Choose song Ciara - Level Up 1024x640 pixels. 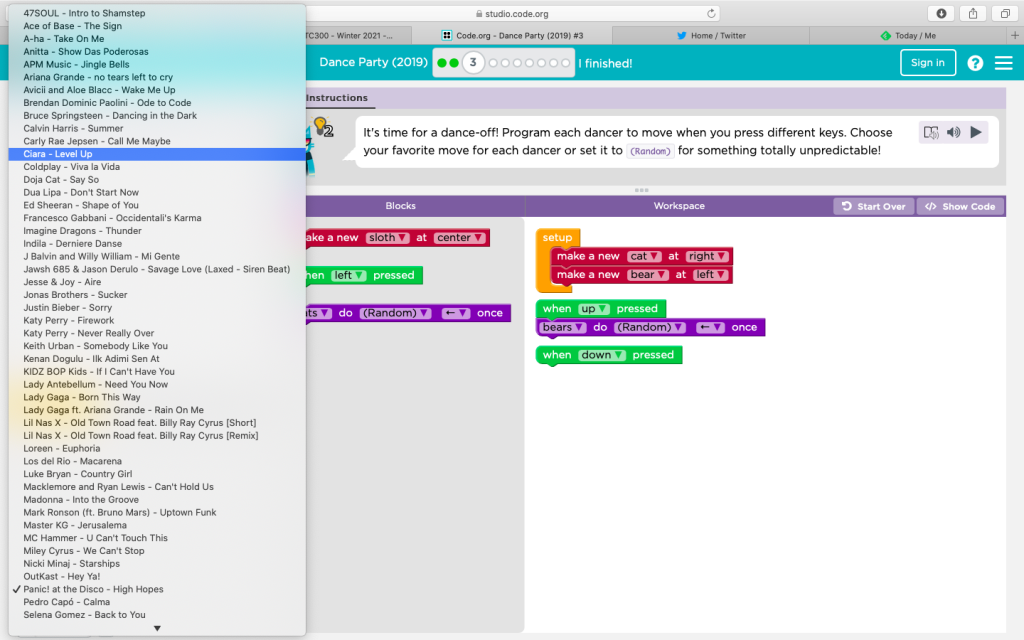pyautogui.click(x=157, y=154)
